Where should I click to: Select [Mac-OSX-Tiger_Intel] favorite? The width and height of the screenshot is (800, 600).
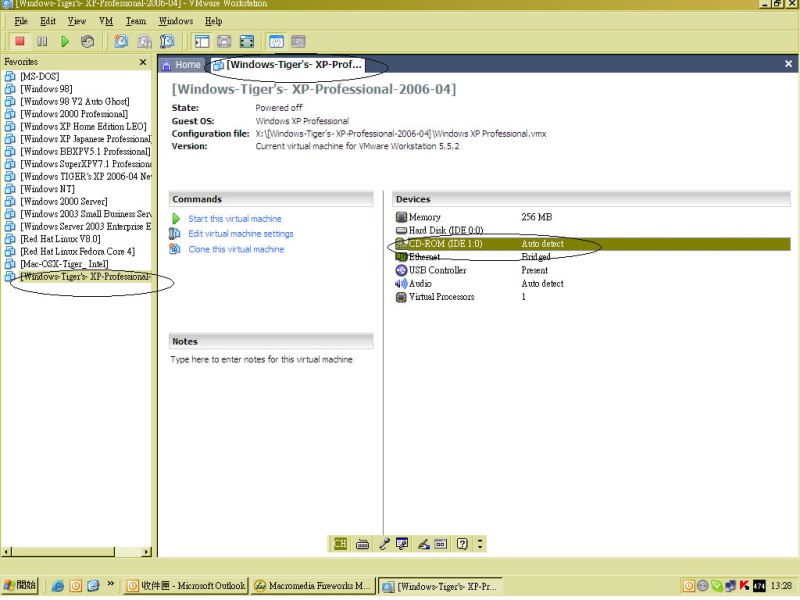(64, 264)
